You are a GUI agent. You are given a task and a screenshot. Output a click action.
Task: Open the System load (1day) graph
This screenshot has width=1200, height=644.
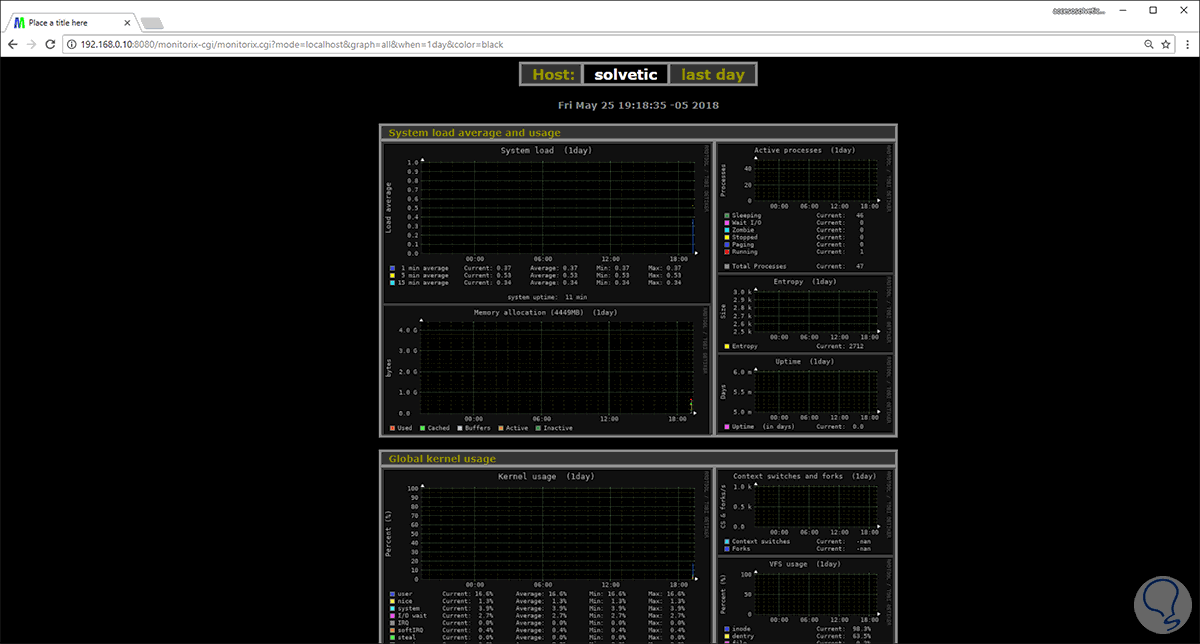(x=546, y=222)
